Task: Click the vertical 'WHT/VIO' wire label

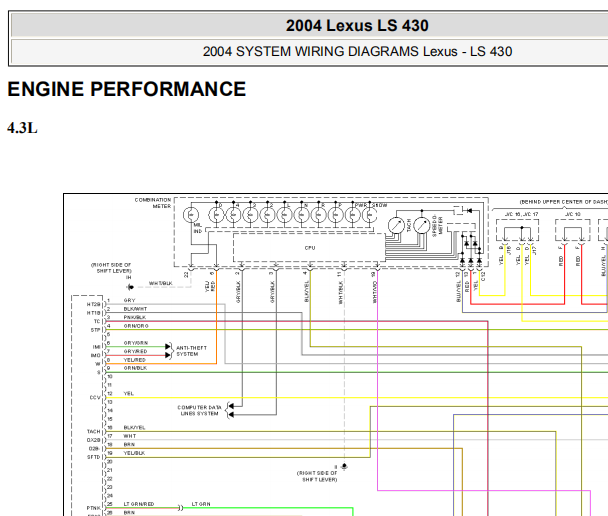Action: pos(375,292)
